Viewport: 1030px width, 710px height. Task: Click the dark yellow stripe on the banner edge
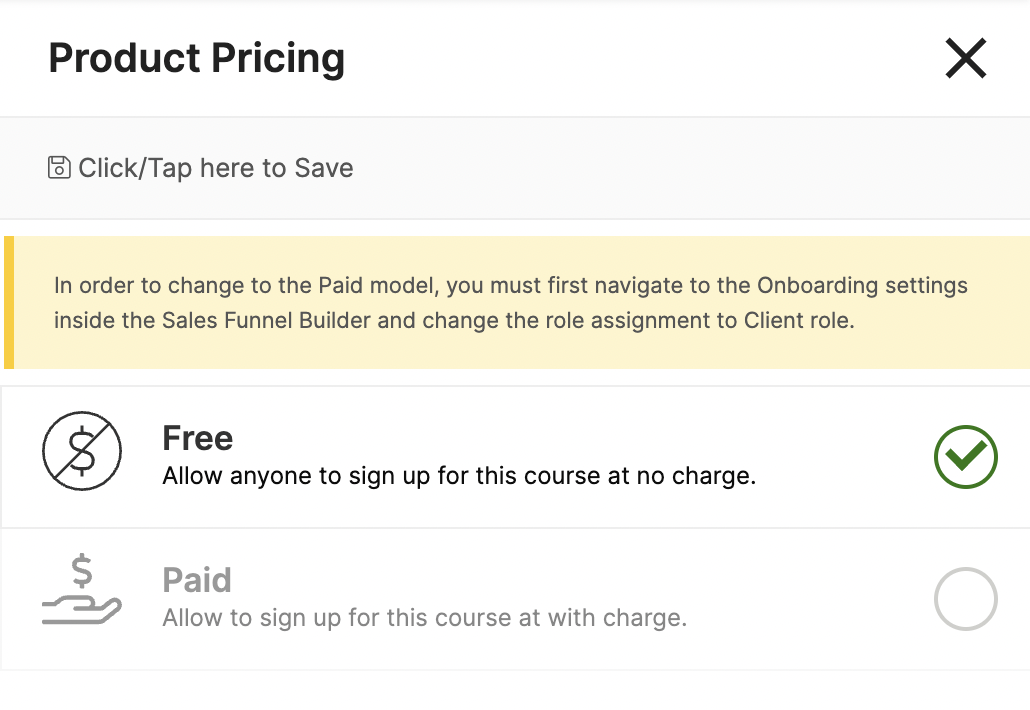pos(9,302)
